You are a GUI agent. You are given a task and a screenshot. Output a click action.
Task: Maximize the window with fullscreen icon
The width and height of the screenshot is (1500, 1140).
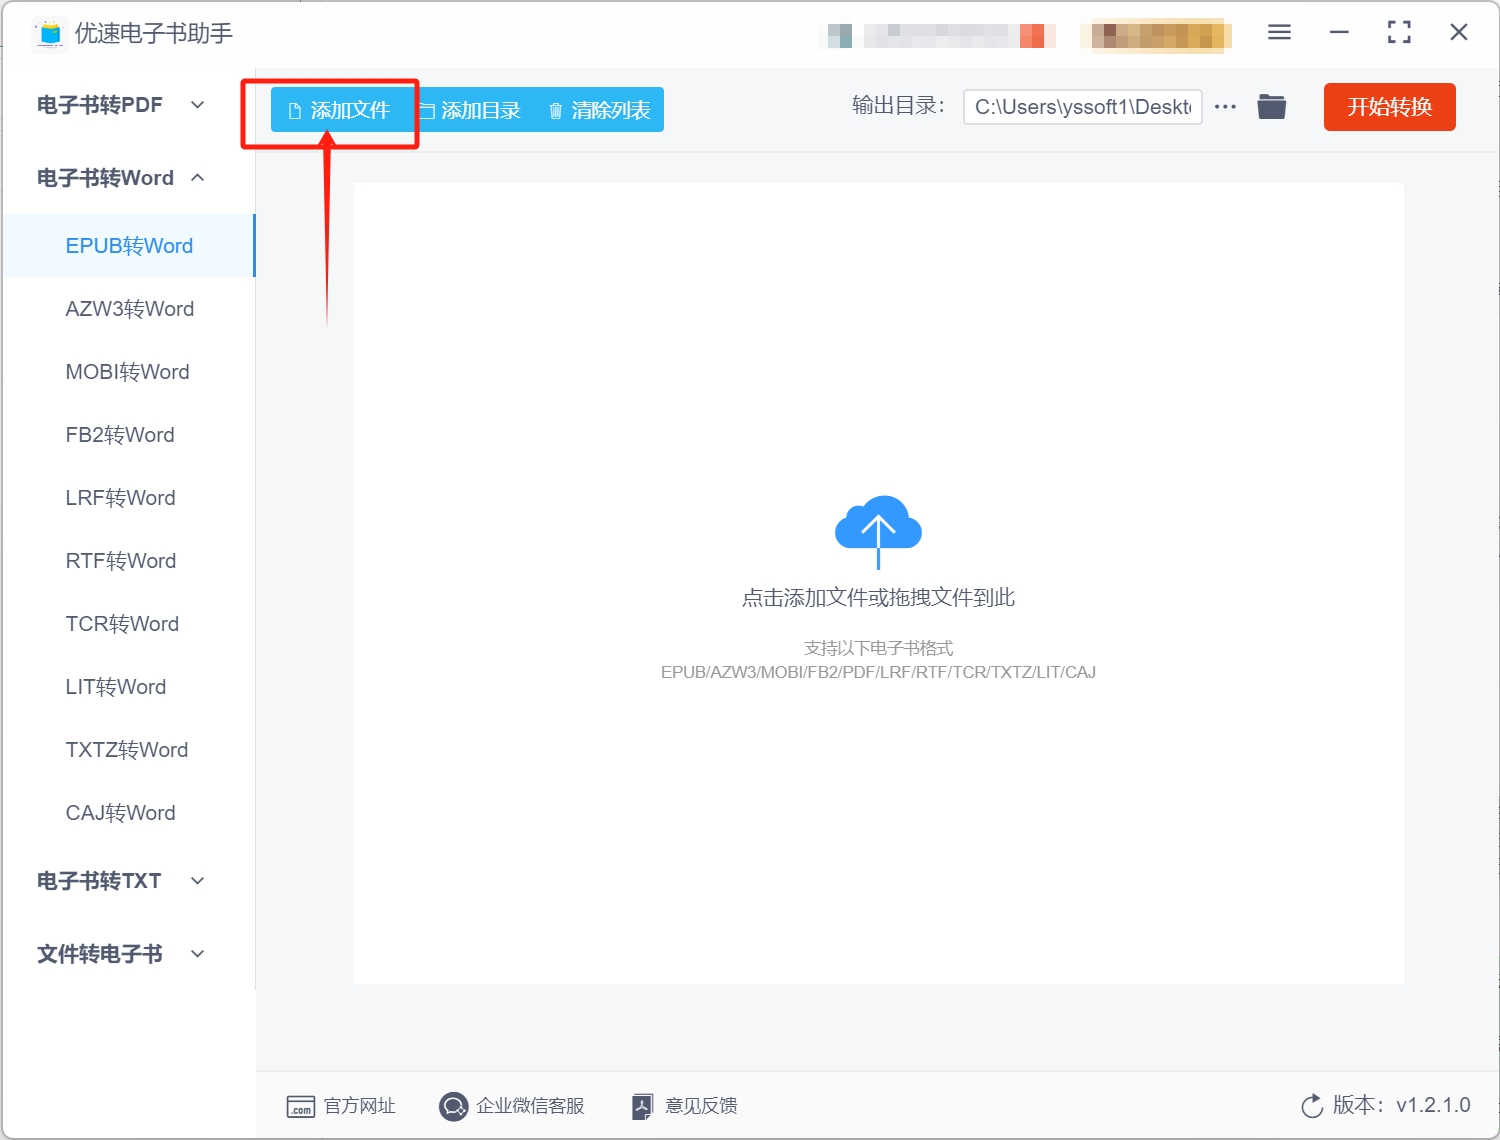point(1399,32)
